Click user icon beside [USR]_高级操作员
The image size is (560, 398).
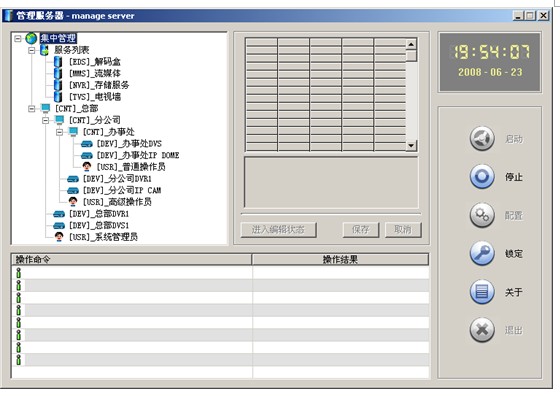pos(73,202)
